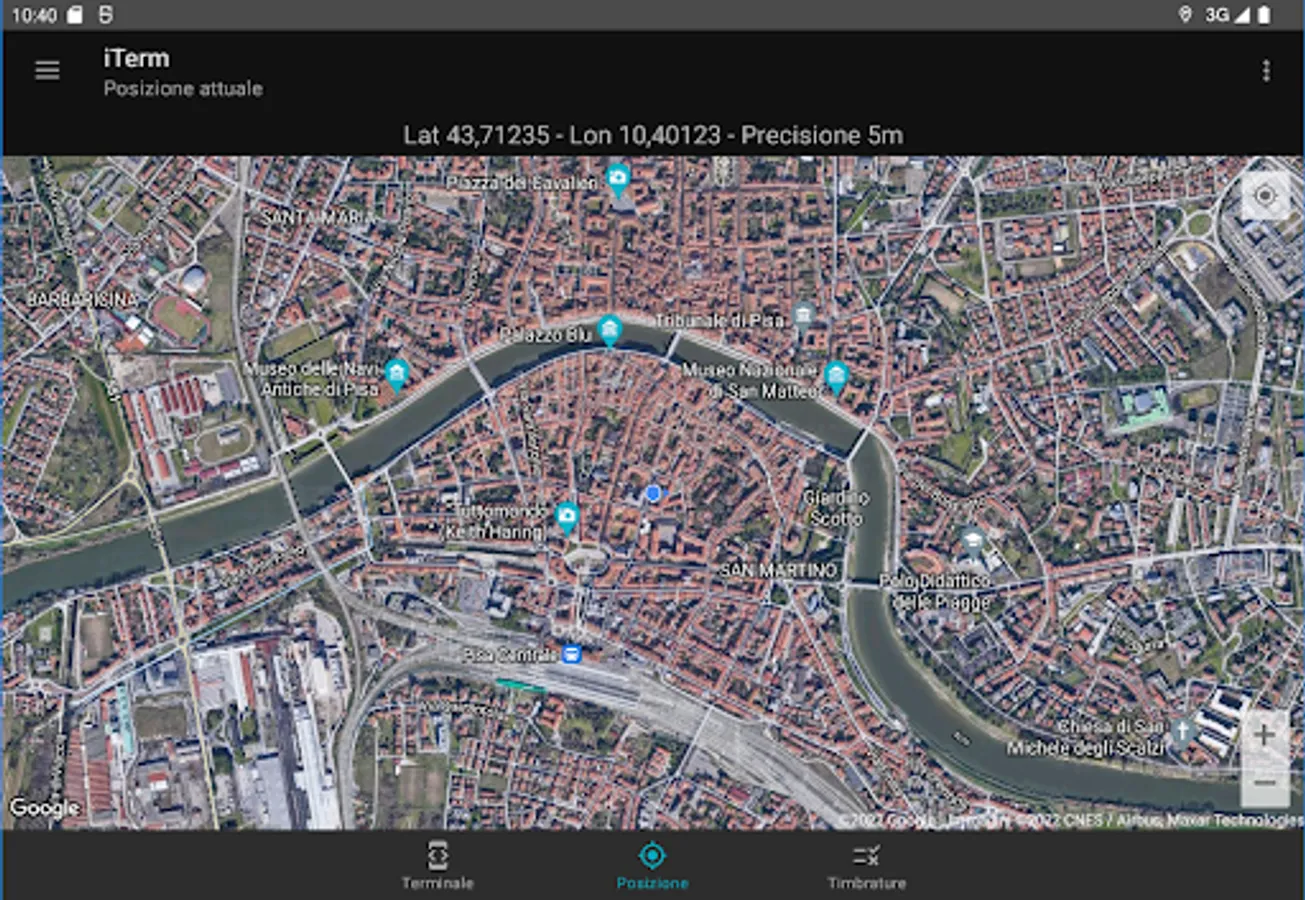Tap the Palazzo Blu museum marker
Image resolution: width=1305 pixels, height=900 pixels.
[x=609, y=330]
